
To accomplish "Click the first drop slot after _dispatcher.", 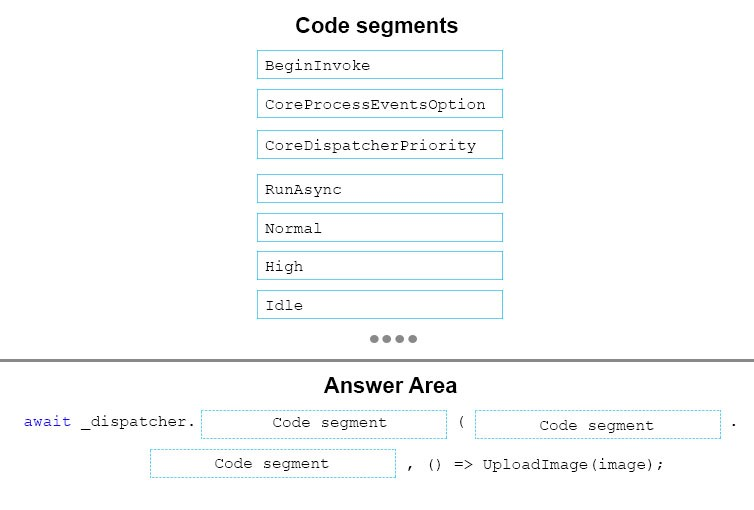I will click(324, 424).
